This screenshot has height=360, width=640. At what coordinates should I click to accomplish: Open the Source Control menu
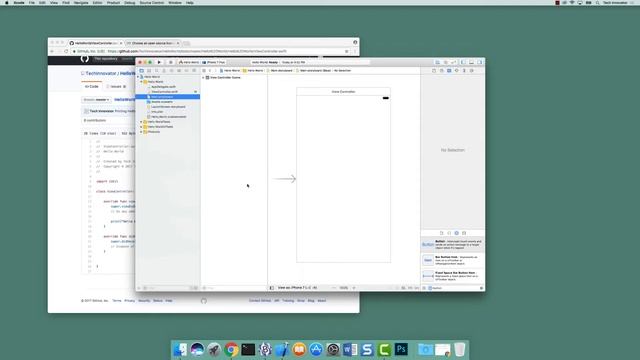152,2
